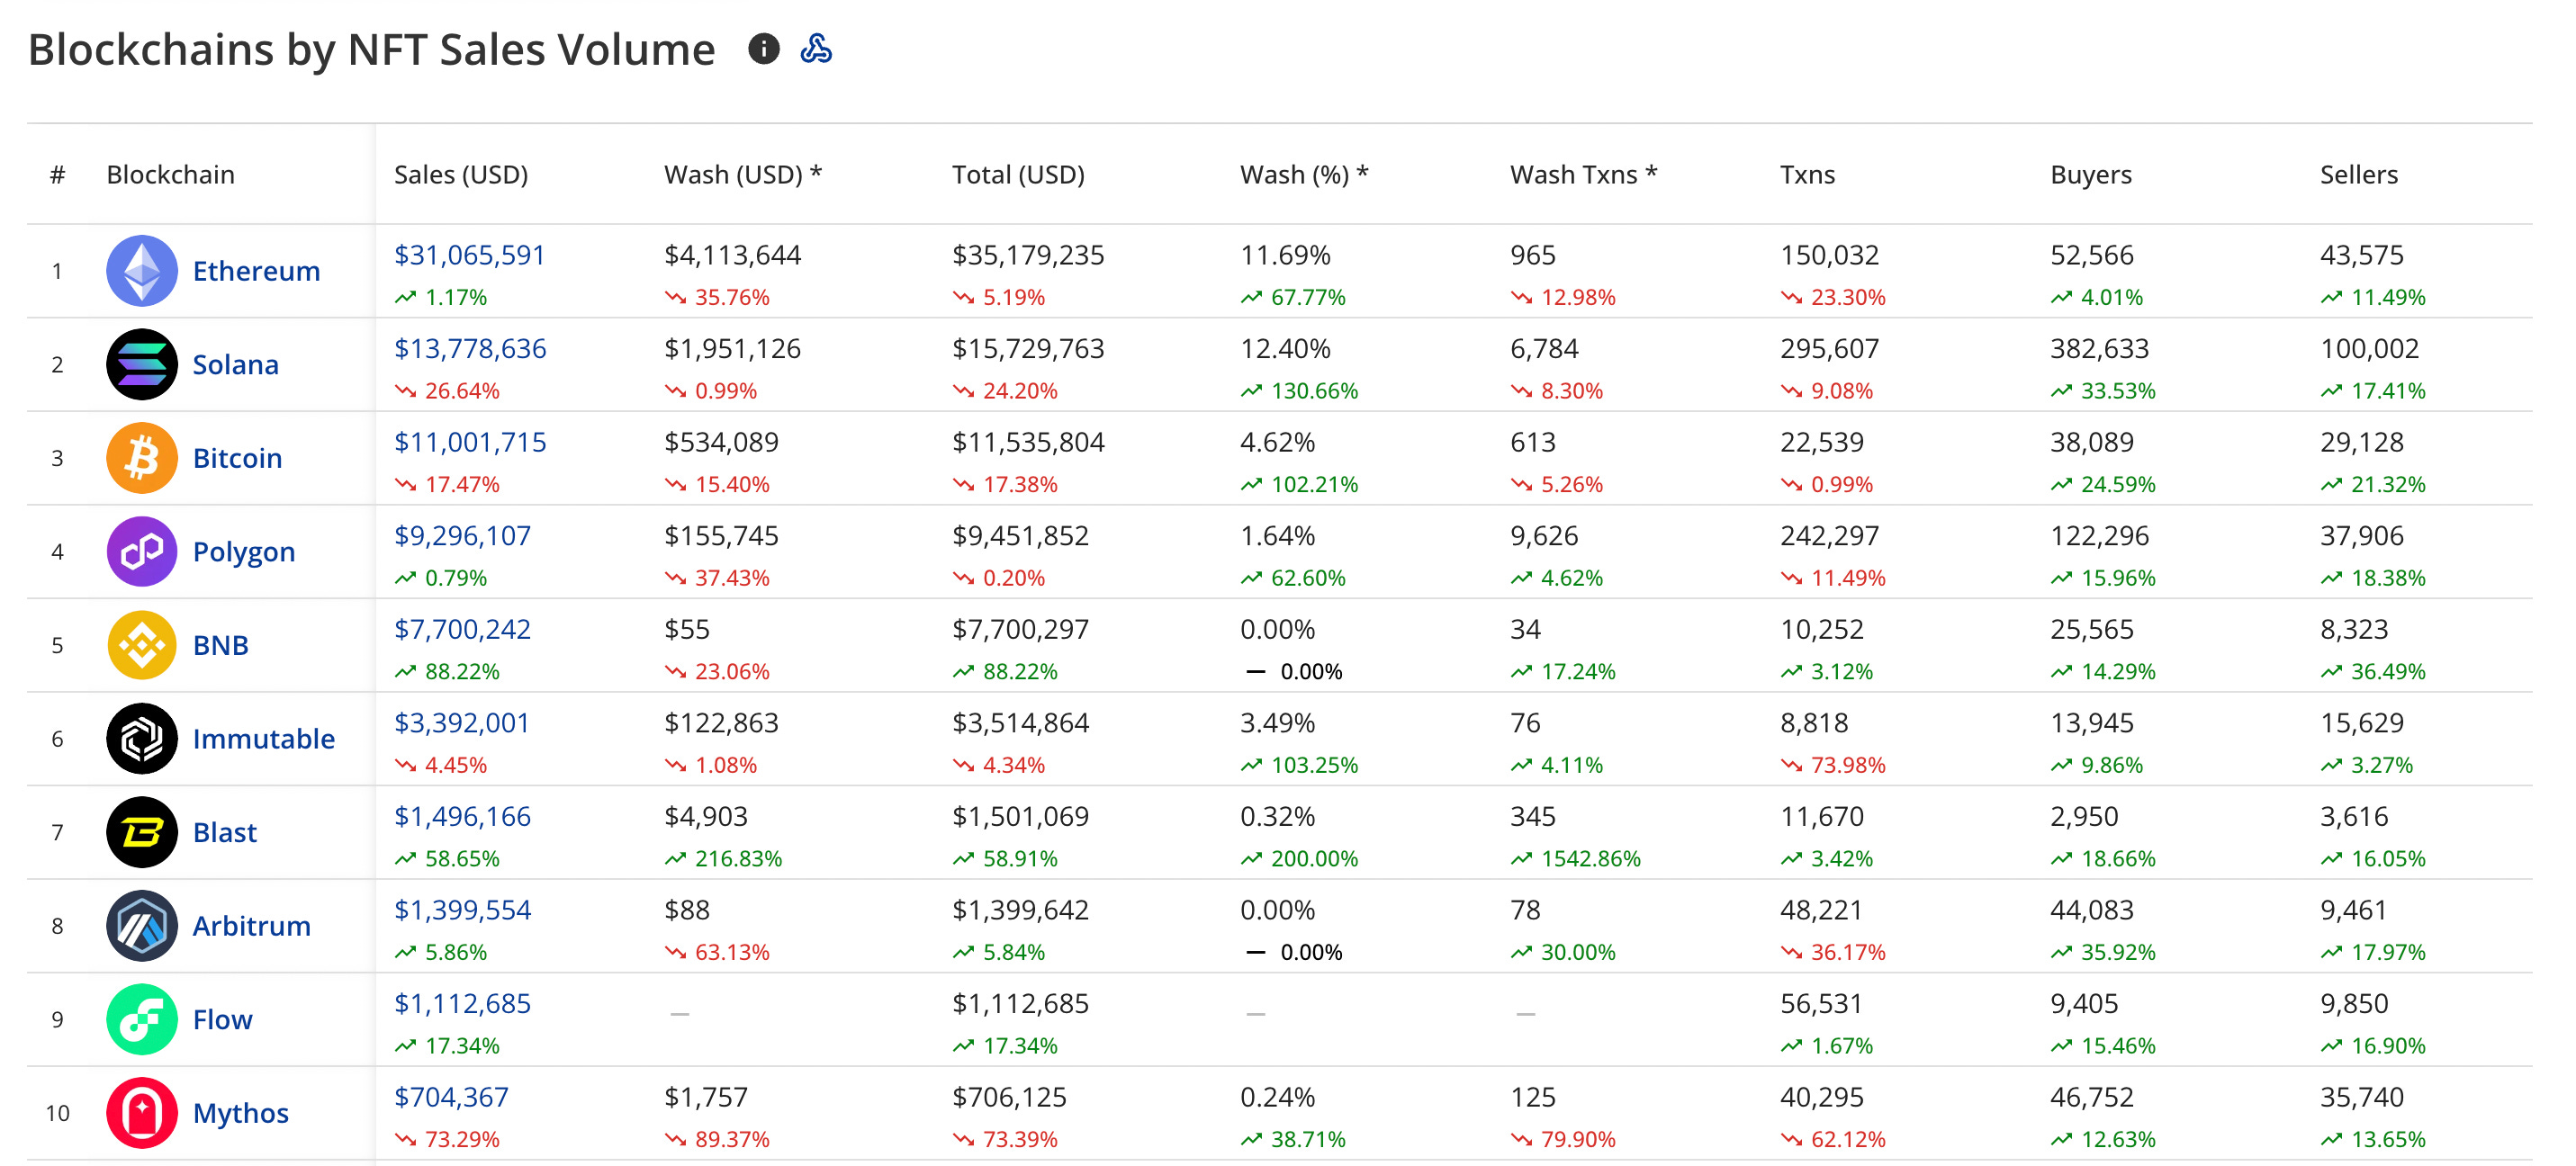Click the webhook icon next to title
The width and height of the screenshot is (2576, 1166).
pyautogui.click(x=816, y=49)
